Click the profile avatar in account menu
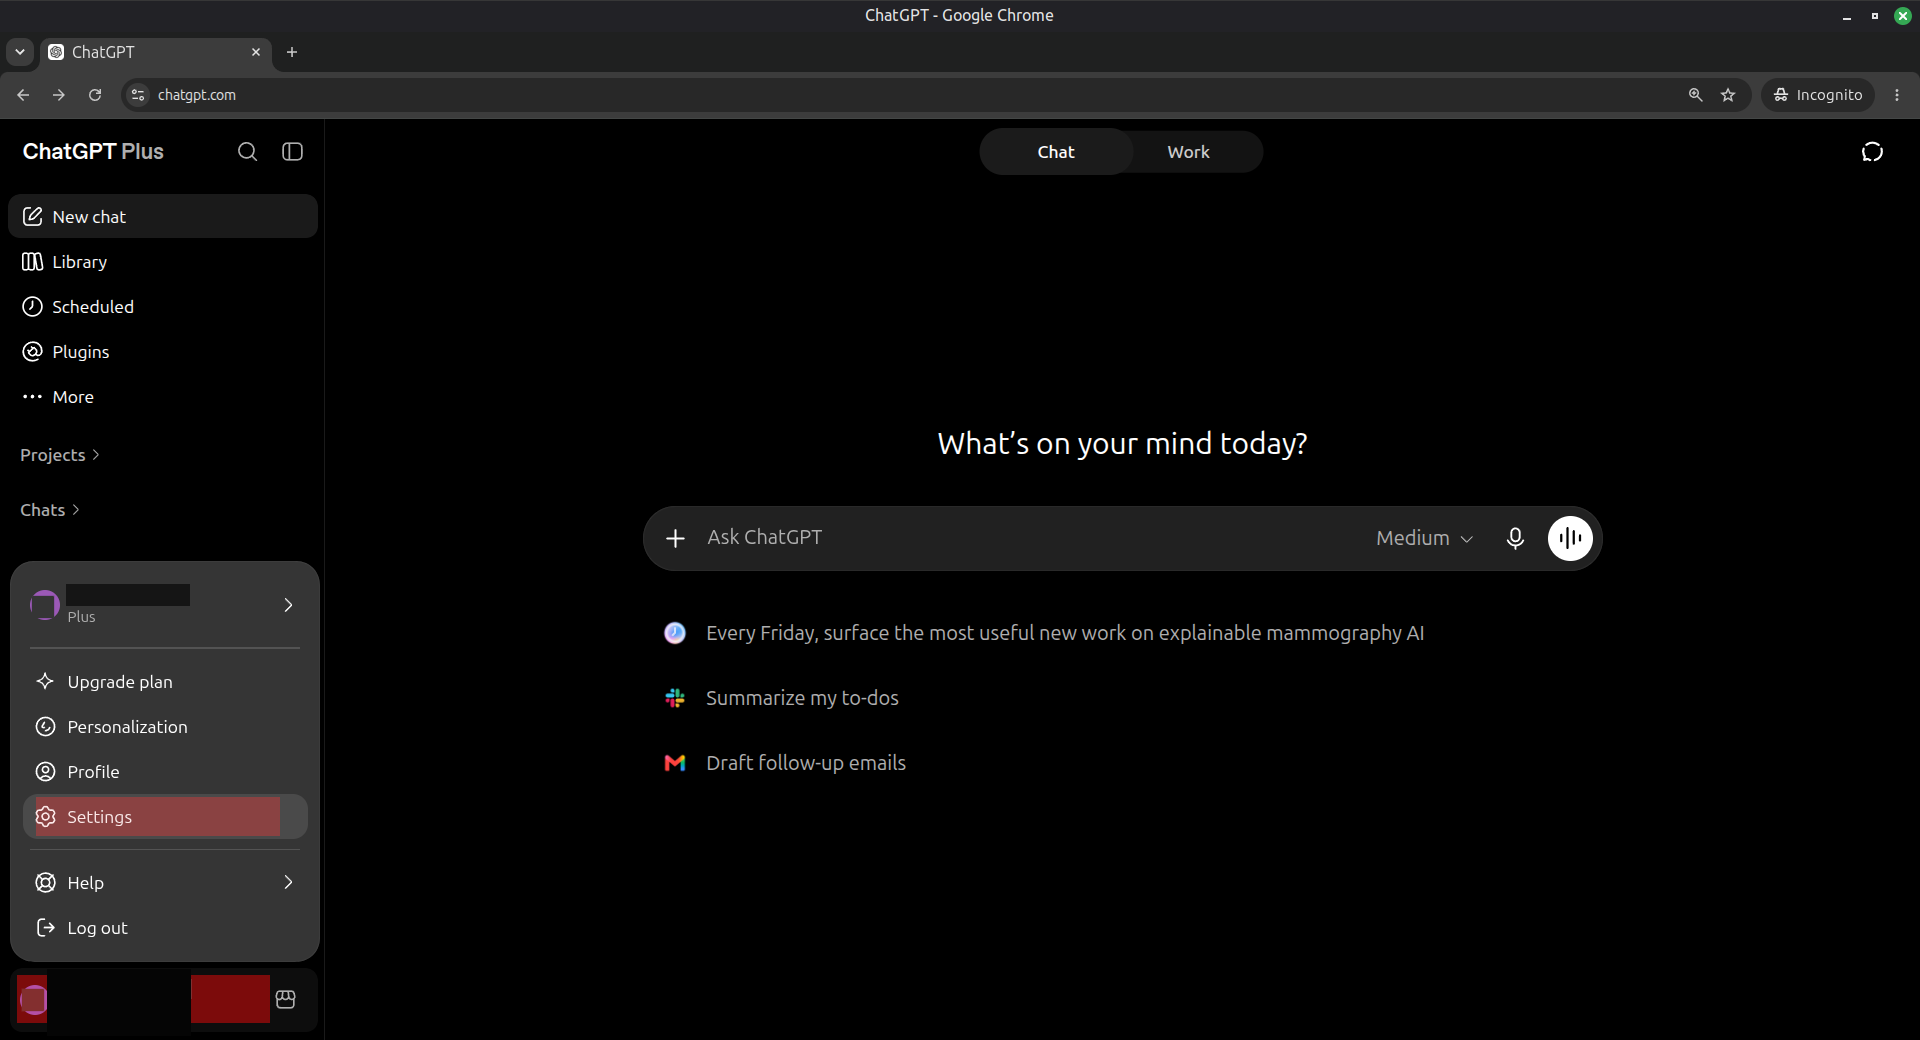Screen dimensions: 1920x1040 pyautogui.click(x=44, y=605)
